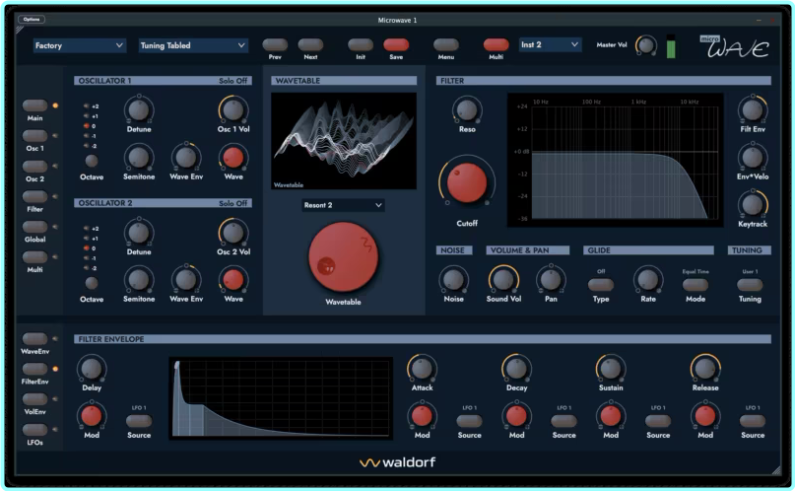Switch to the Osc 2 page tab
Image resolution: width=795 pixels, height=491 pixels.
[x=35, y=166]
